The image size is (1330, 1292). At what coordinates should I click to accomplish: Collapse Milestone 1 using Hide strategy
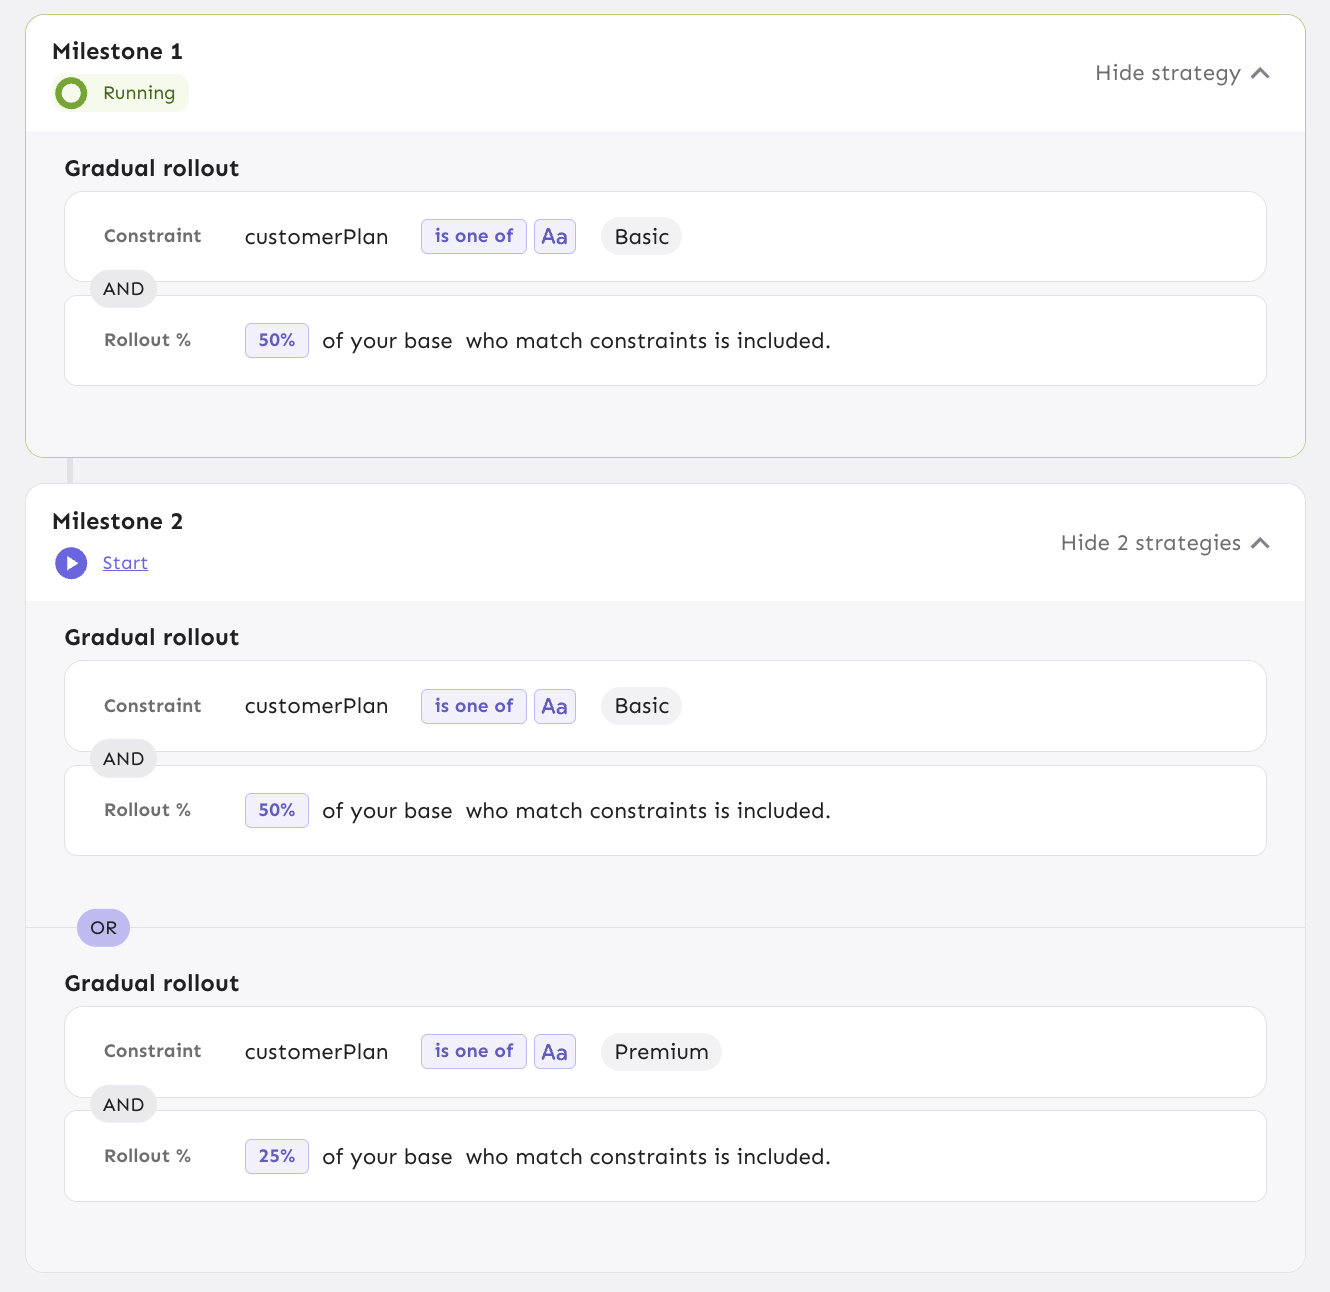(1167, 73)
